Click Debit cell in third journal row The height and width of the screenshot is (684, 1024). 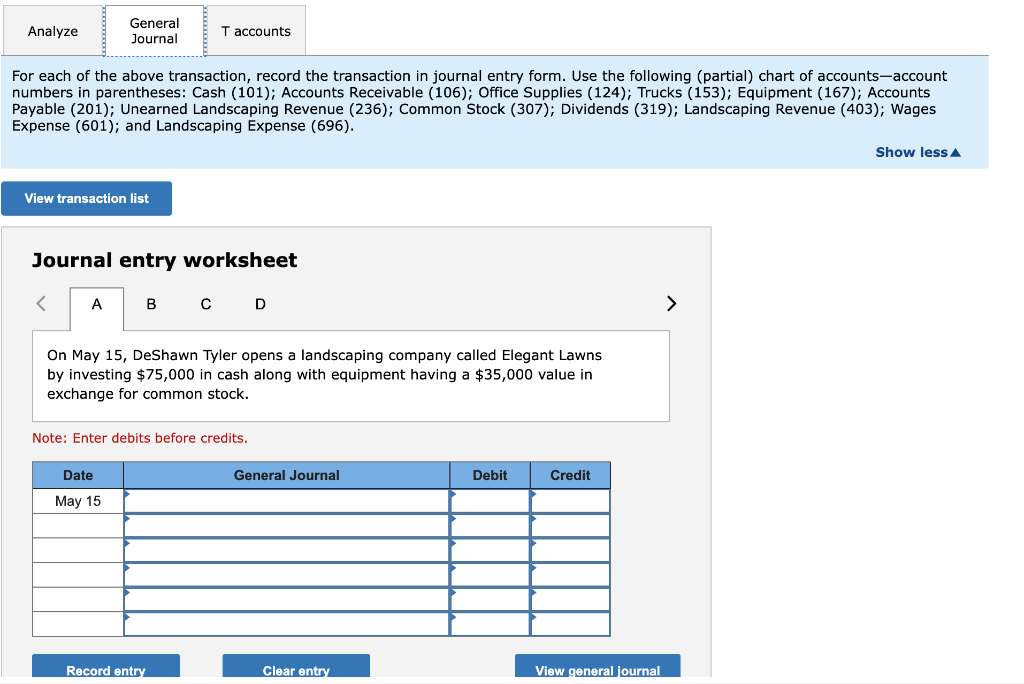[490, 550]
